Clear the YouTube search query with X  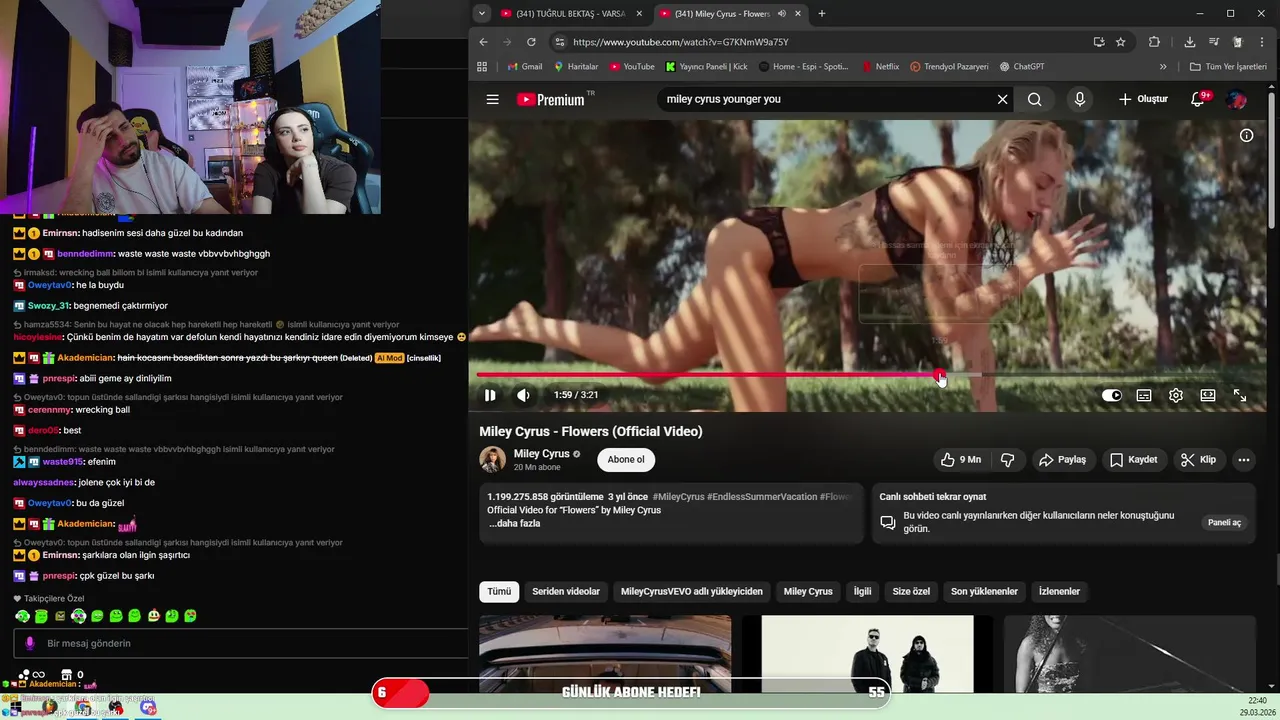click(1002, 99)
